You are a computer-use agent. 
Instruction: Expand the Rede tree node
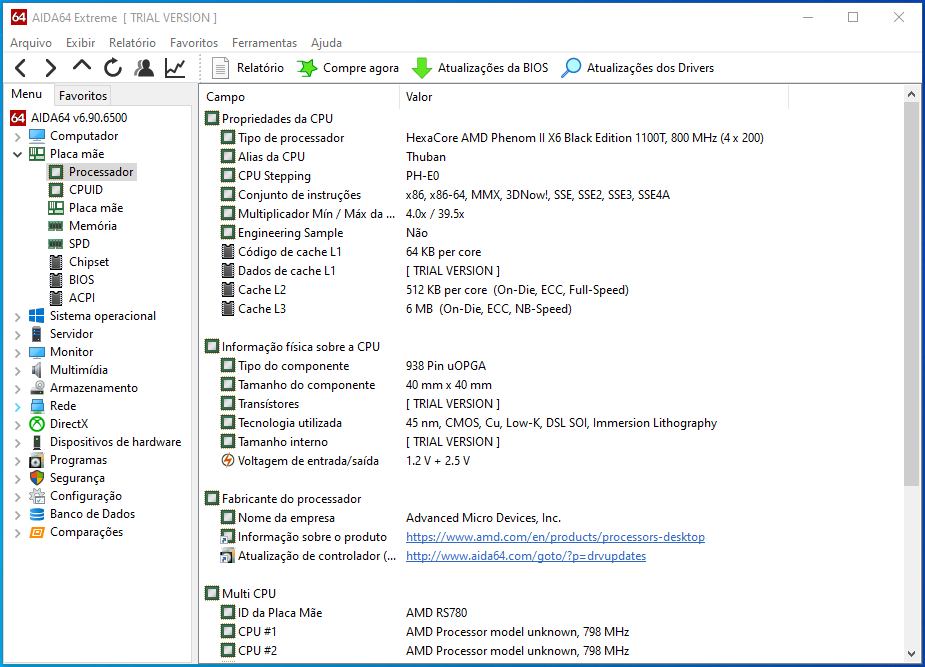18,407
